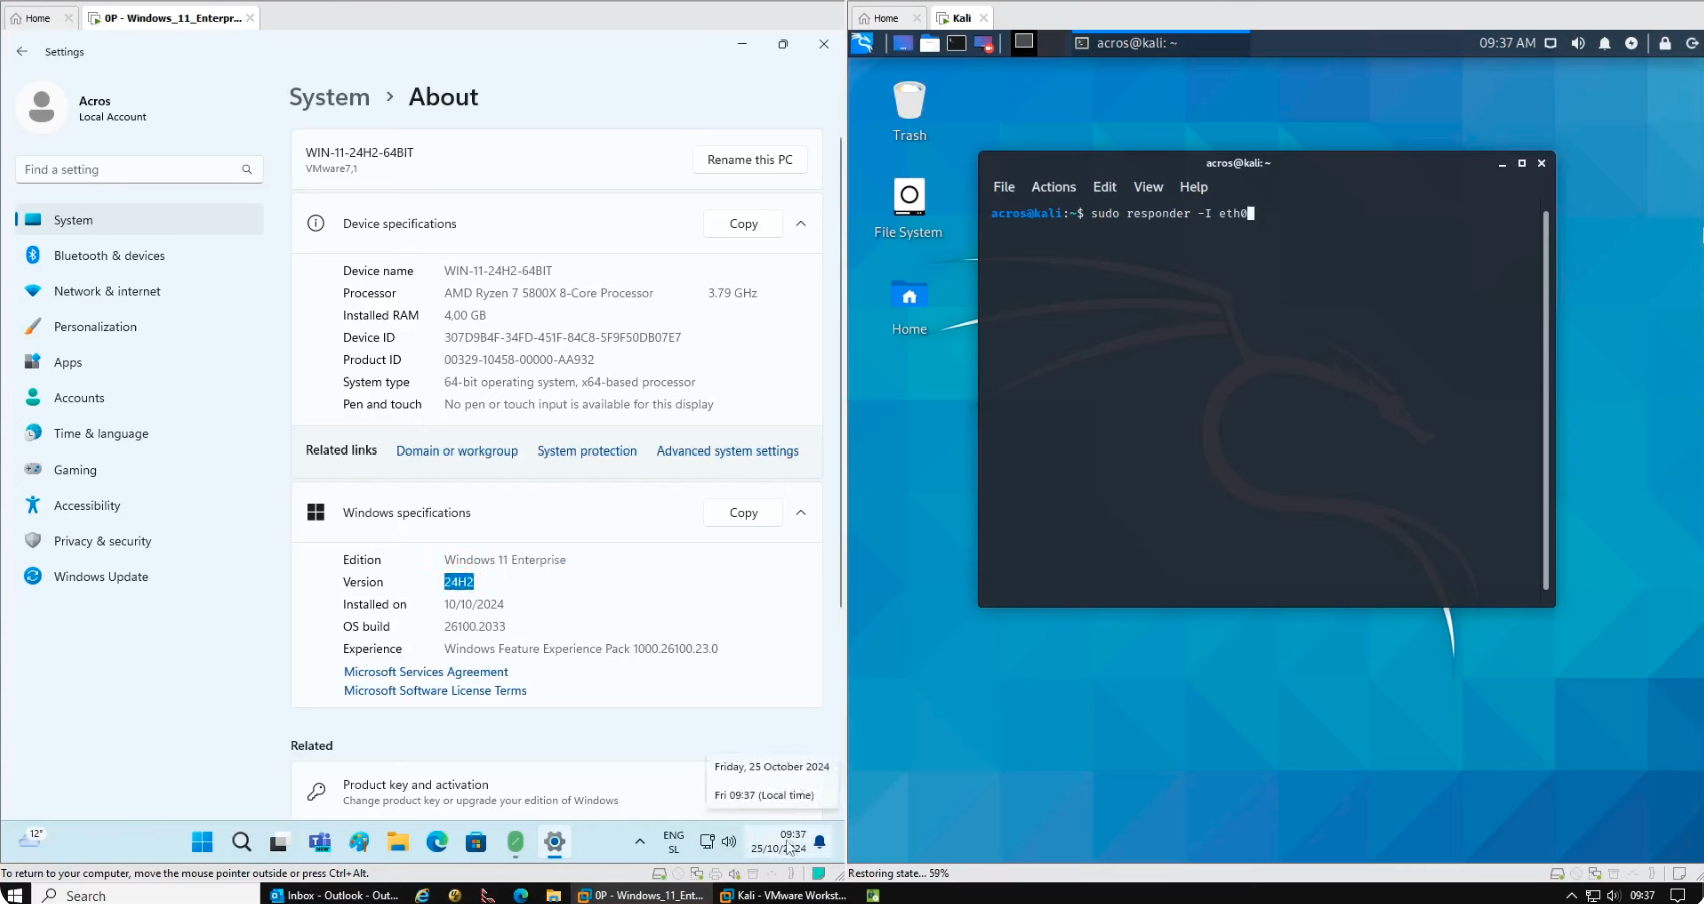This screenshot has height=904, width=1704.
Task: Open Microsoft Store from the taskbar
Action: click(x=476, y=842)
